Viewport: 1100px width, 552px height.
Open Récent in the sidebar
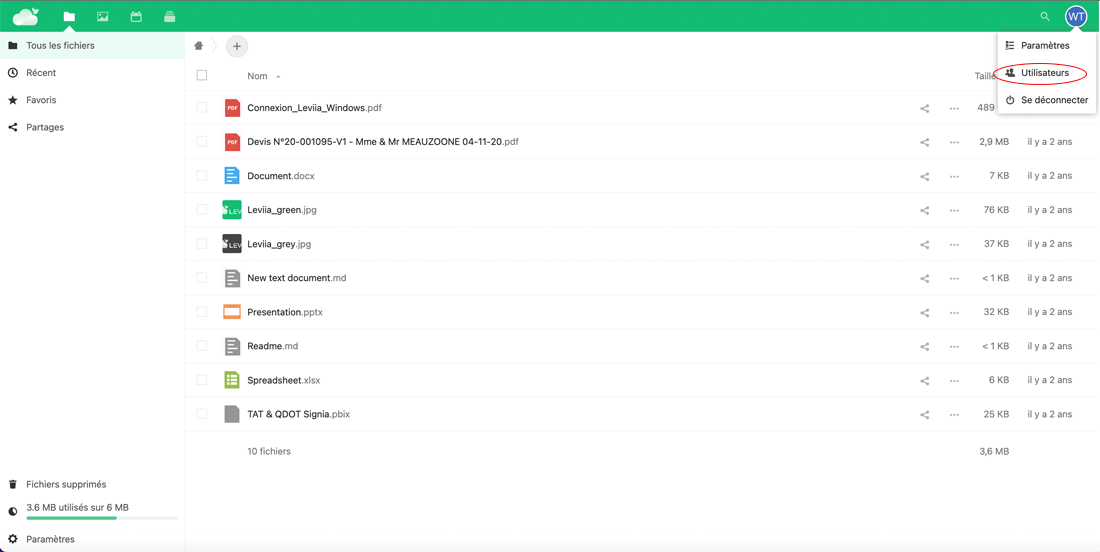click(x=92, y=73)
